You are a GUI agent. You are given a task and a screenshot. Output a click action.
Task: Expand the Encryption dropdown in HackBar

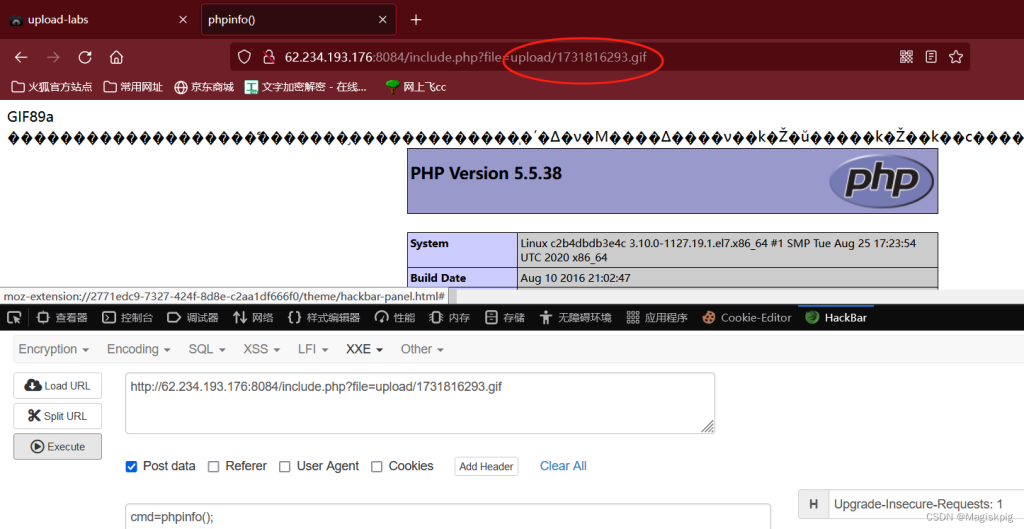tap(53, 349)
